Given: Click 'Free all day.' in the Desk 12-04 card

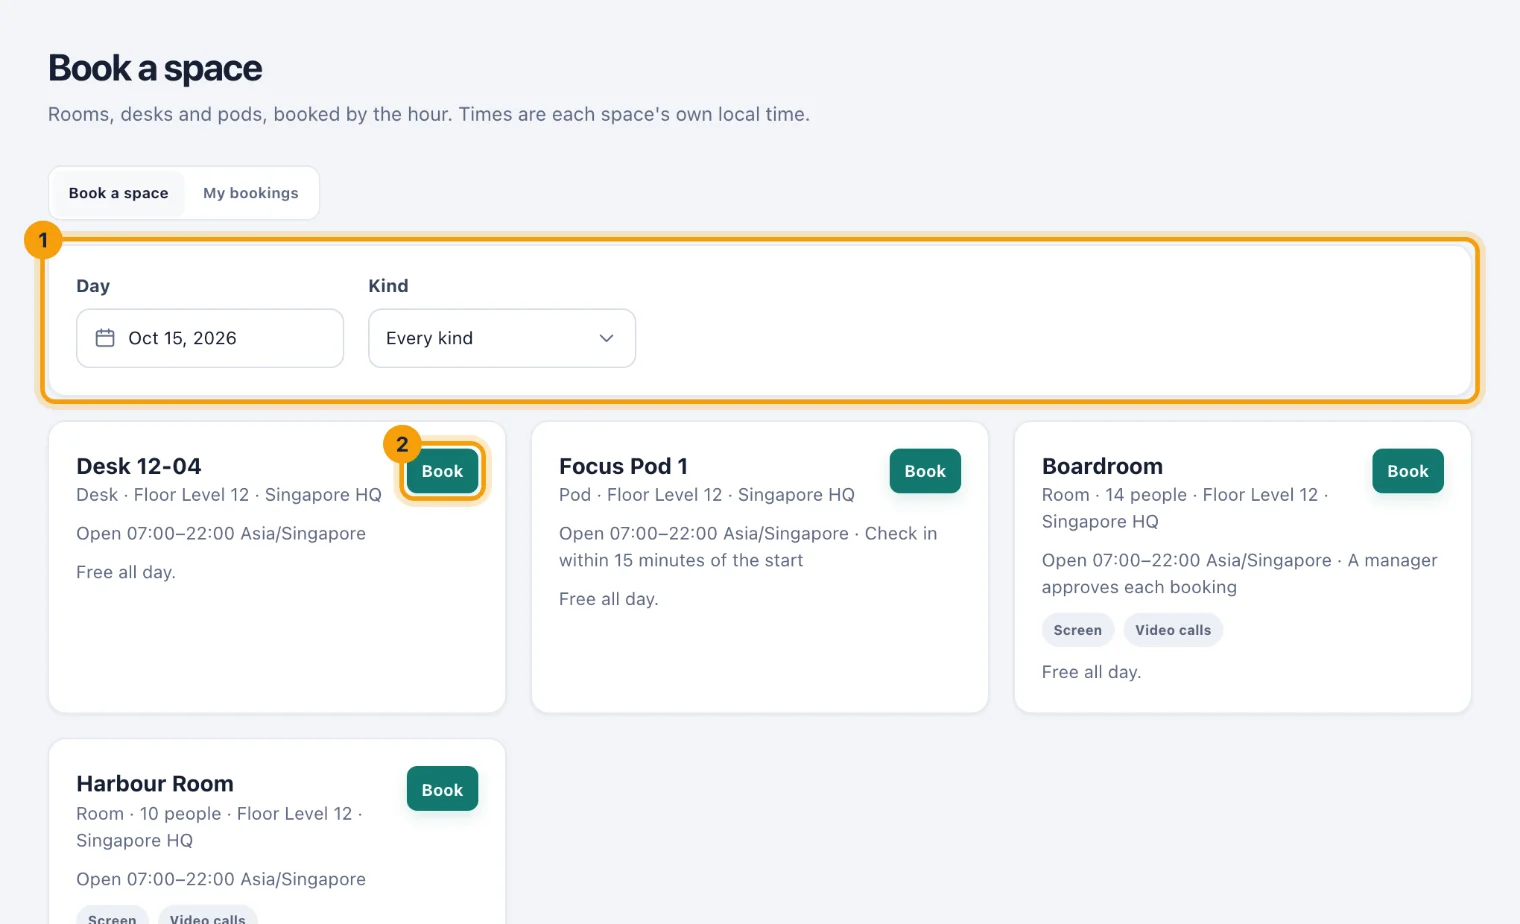Looking at the screenshot, I should 126,572.
